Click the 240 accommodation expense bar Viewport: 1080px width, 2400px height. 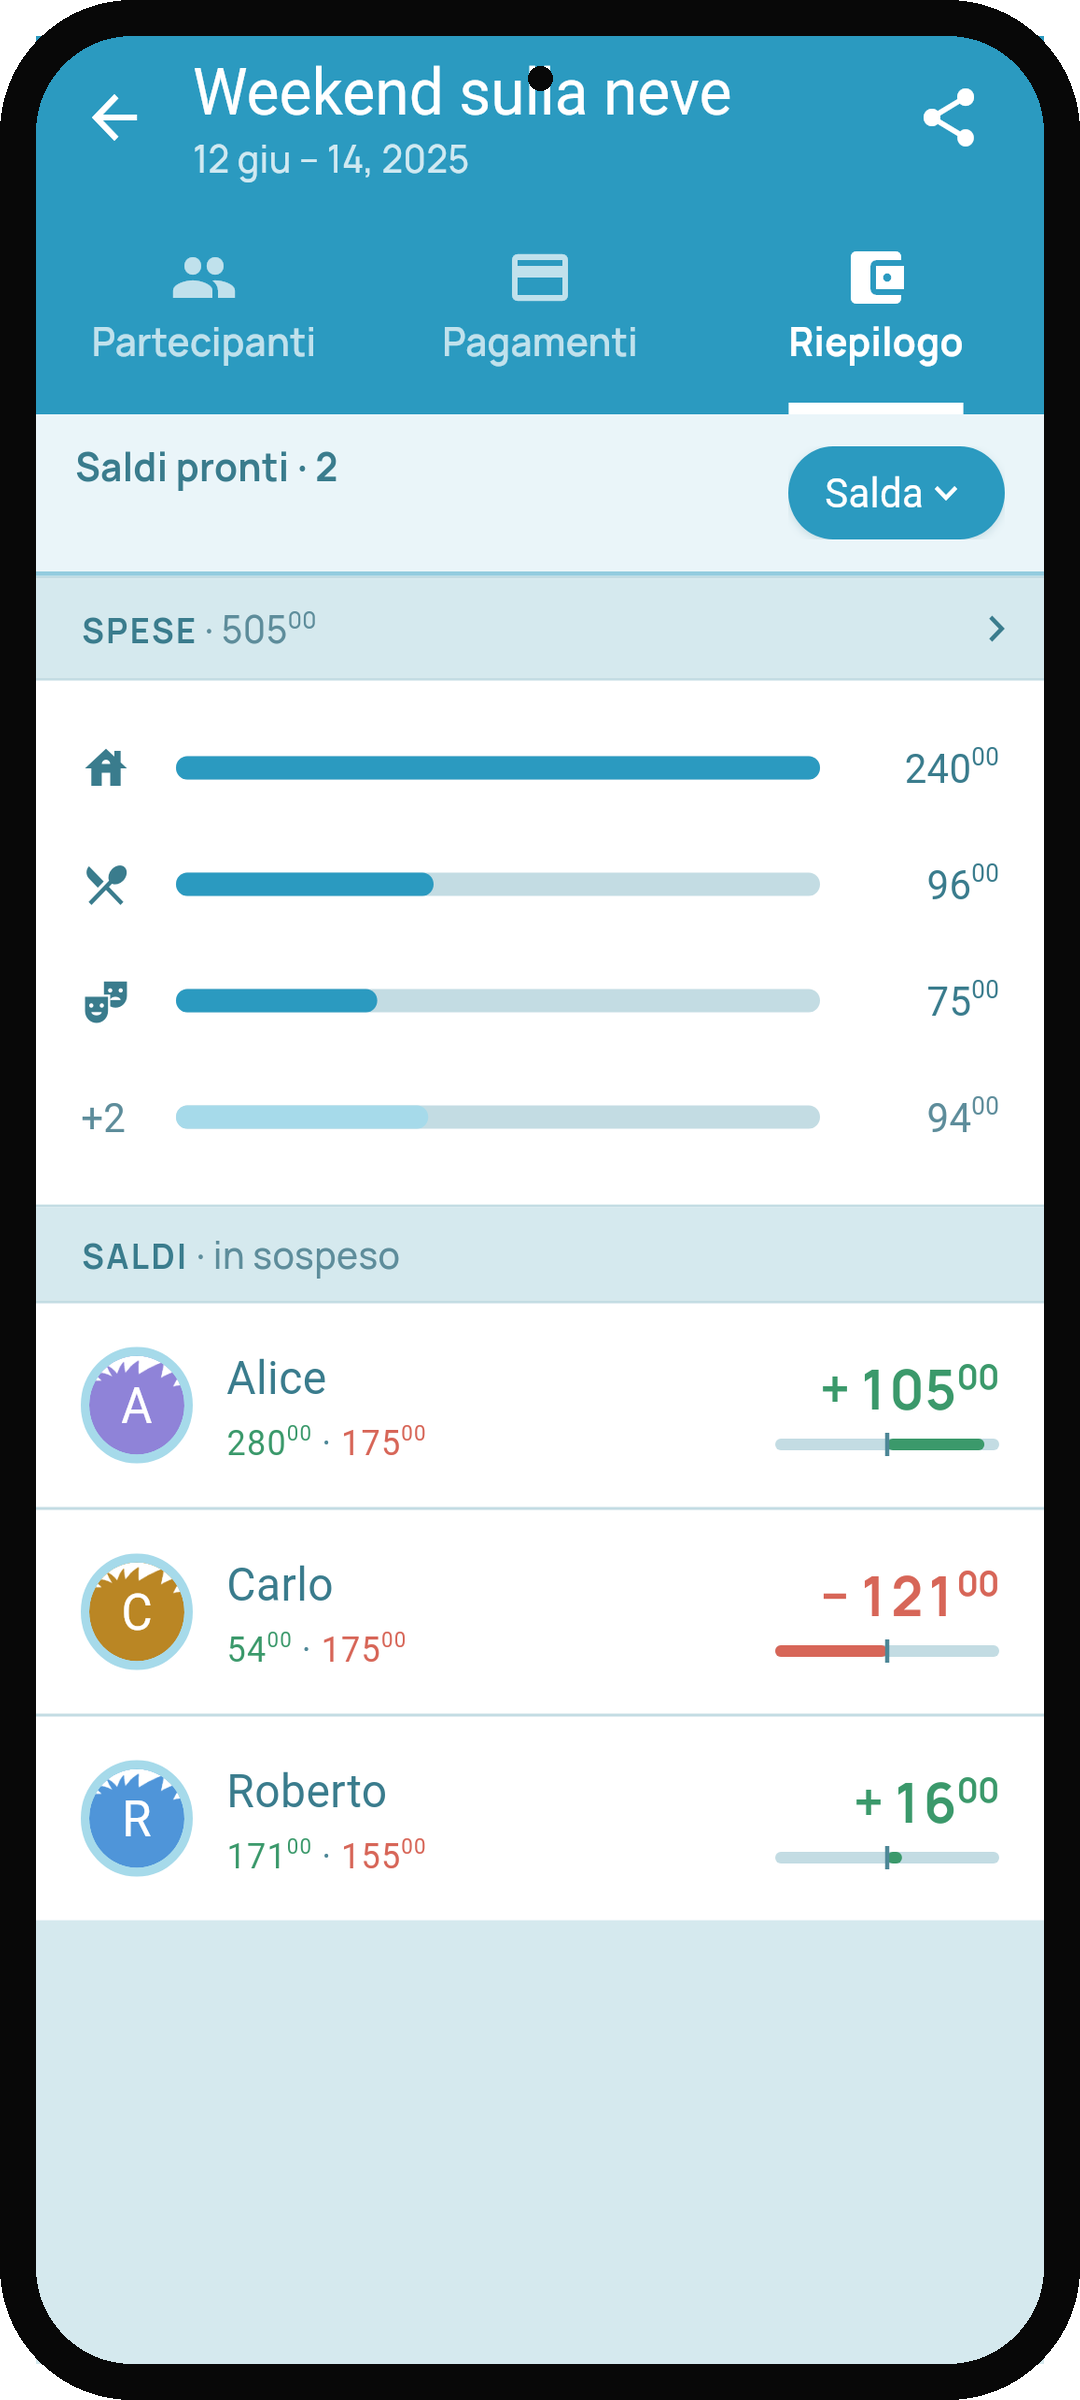tap(498, 768)
